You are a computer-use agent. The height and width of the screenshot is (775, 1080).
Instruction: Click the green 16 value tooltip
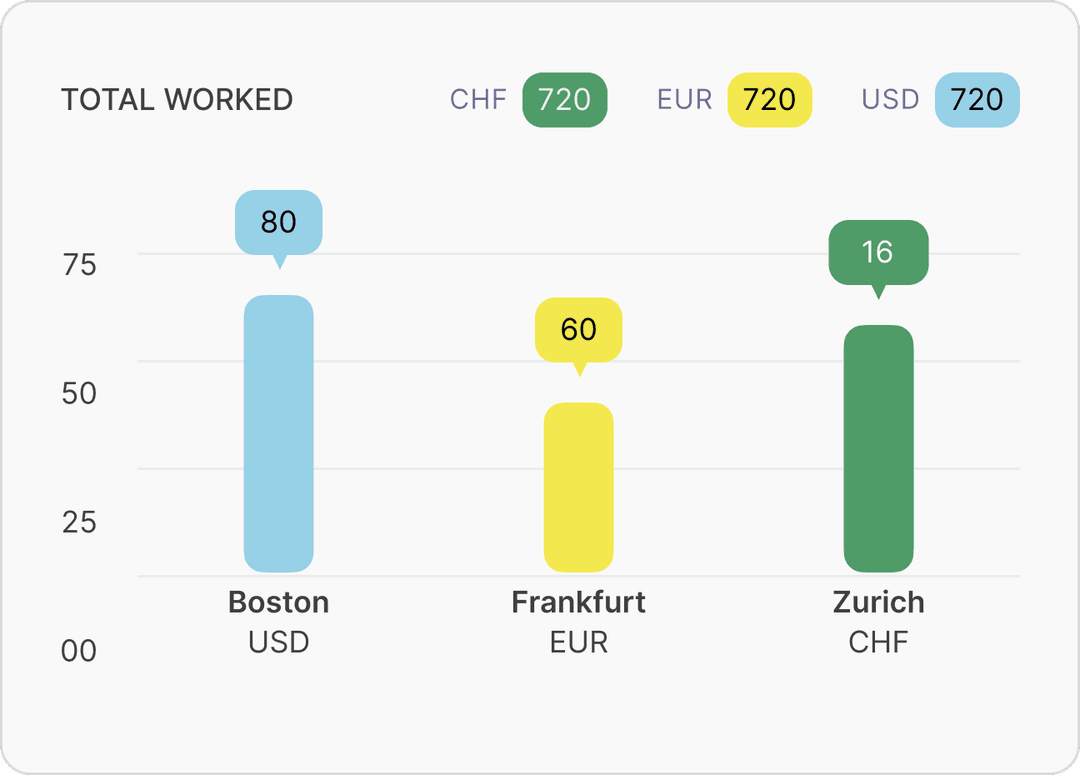coord(878,251)
